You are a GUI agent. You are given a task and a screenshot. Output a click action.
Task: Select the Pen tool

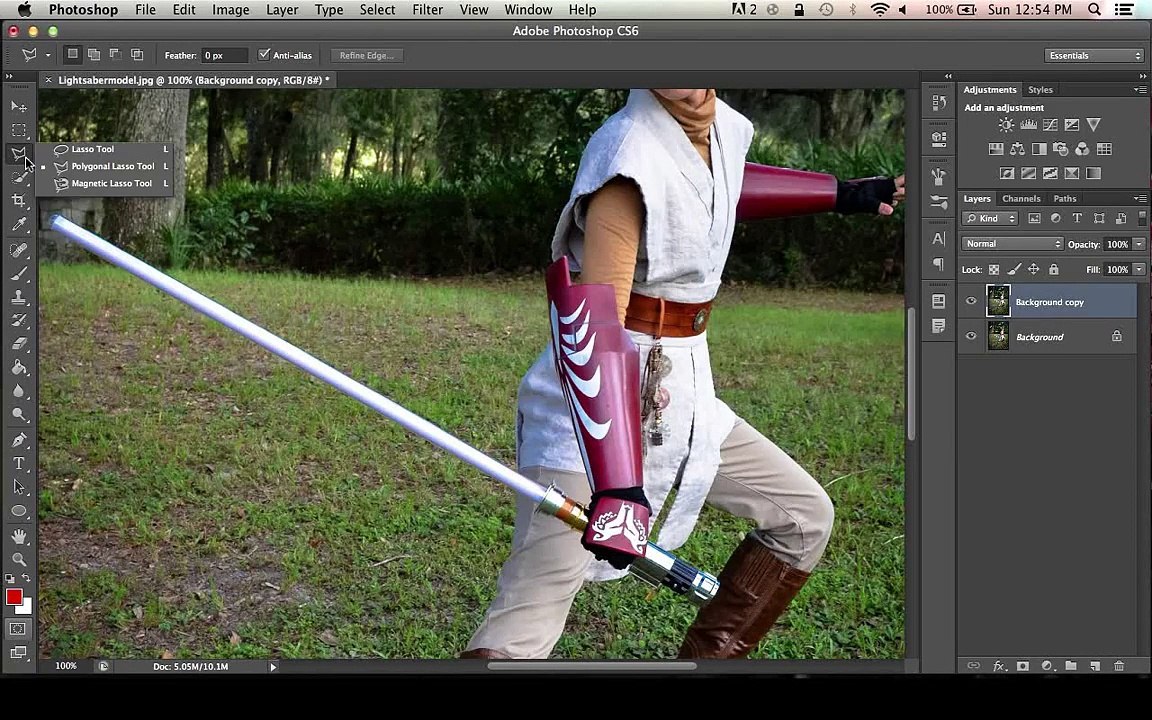pyautogui.click(x=19, y=440)
